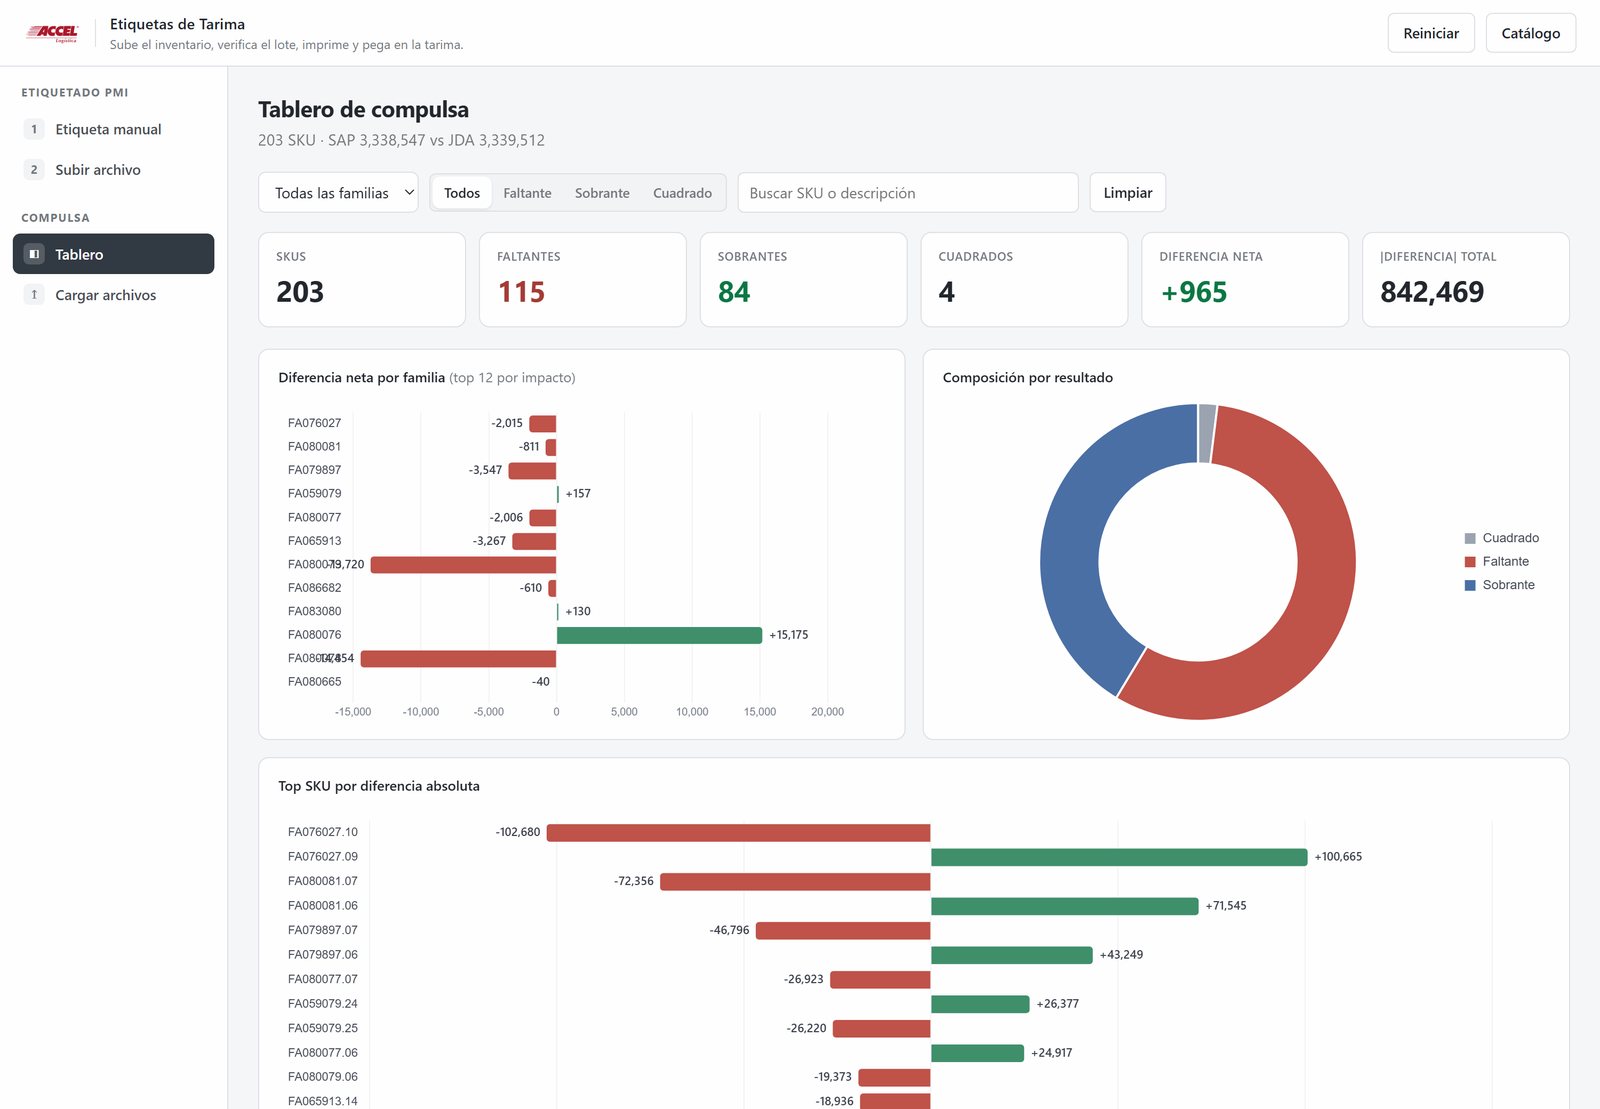Click the Sobrante legend blue swatch
The width and height of the screenshot is (1600, 1109).
[x=1470, y=585]
